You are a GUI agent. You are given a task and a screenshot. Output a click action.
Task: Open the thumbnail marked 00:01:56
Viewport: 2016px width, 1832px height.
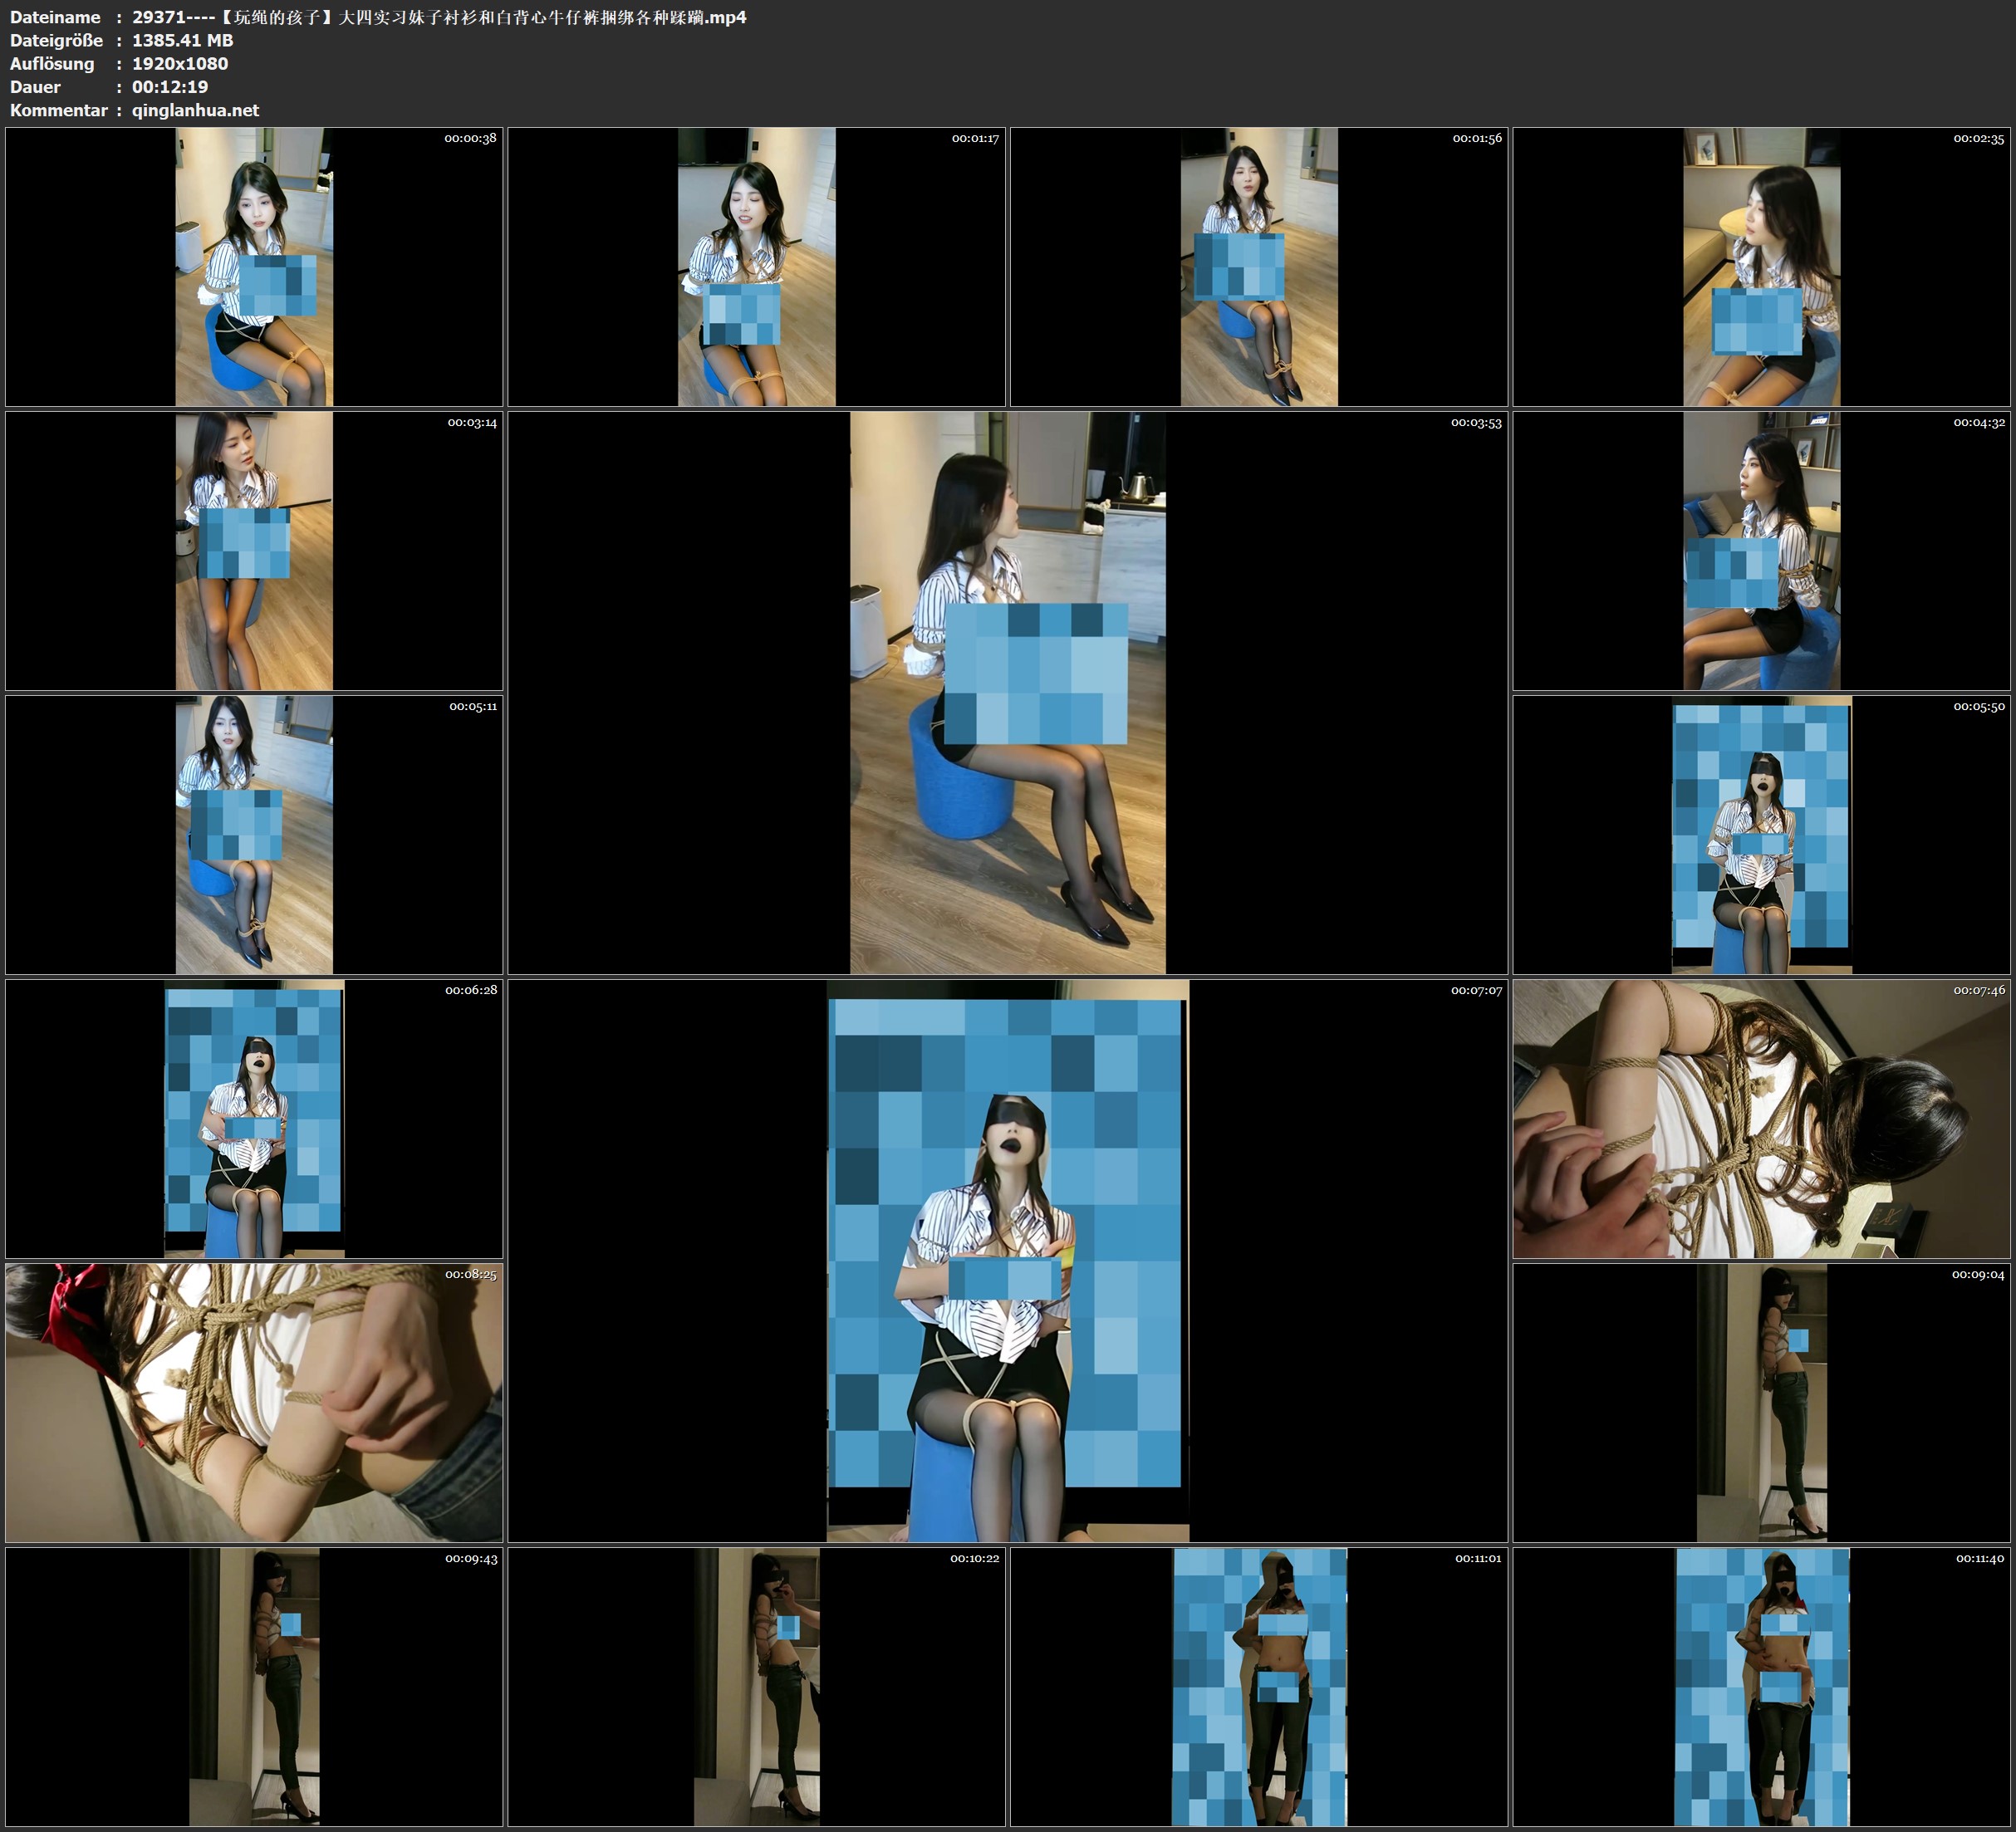(x=1259, y=266)
